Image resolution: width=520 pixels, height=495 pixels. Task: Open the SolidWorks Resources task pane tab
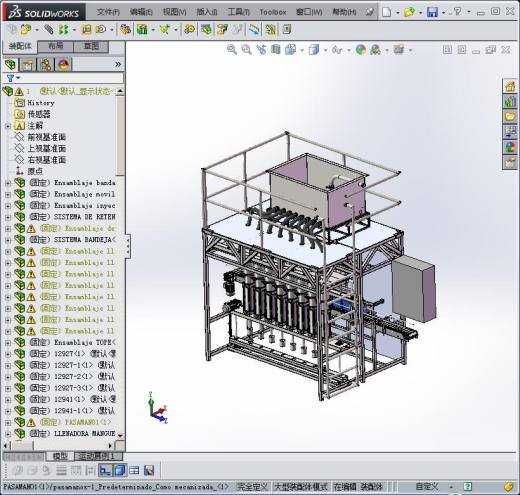coord(510,86)
